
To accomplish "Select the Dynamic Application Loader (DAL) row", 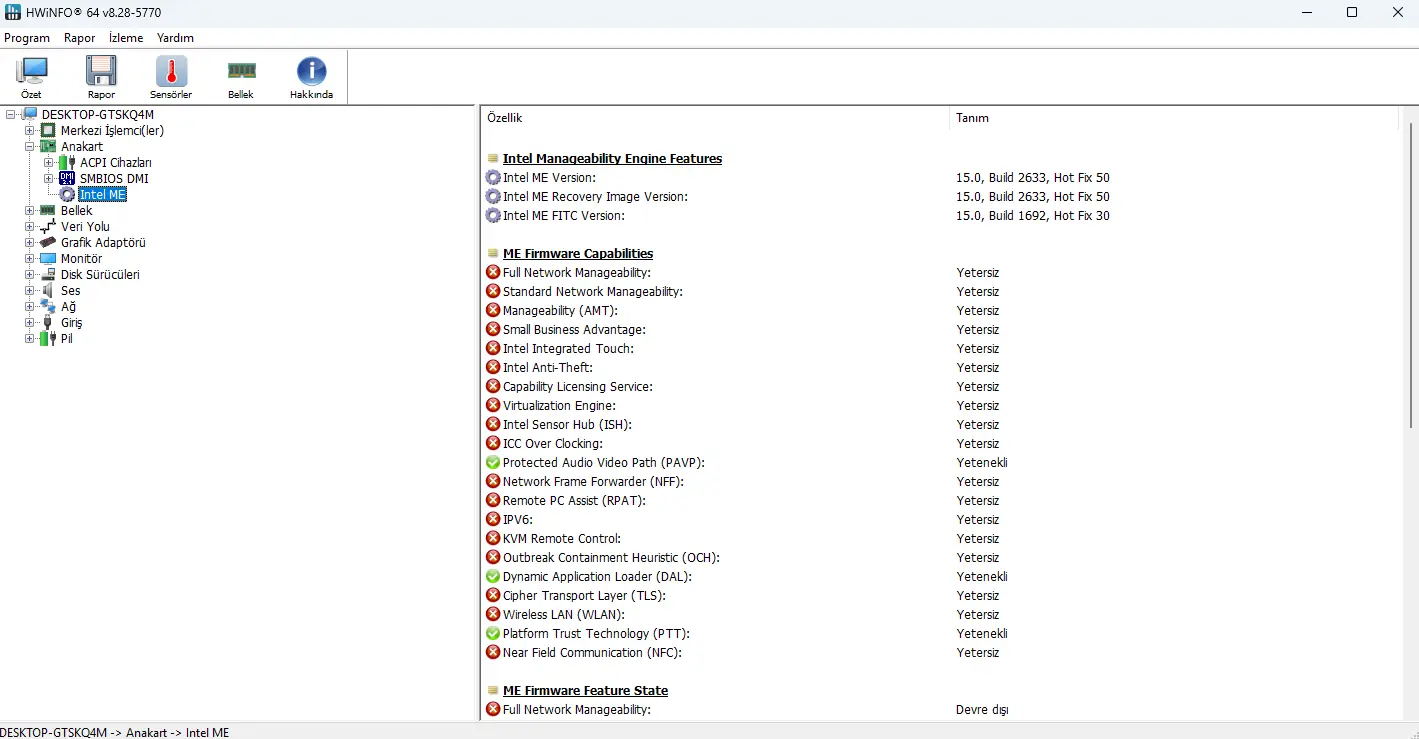I will (x=940, y=577).
